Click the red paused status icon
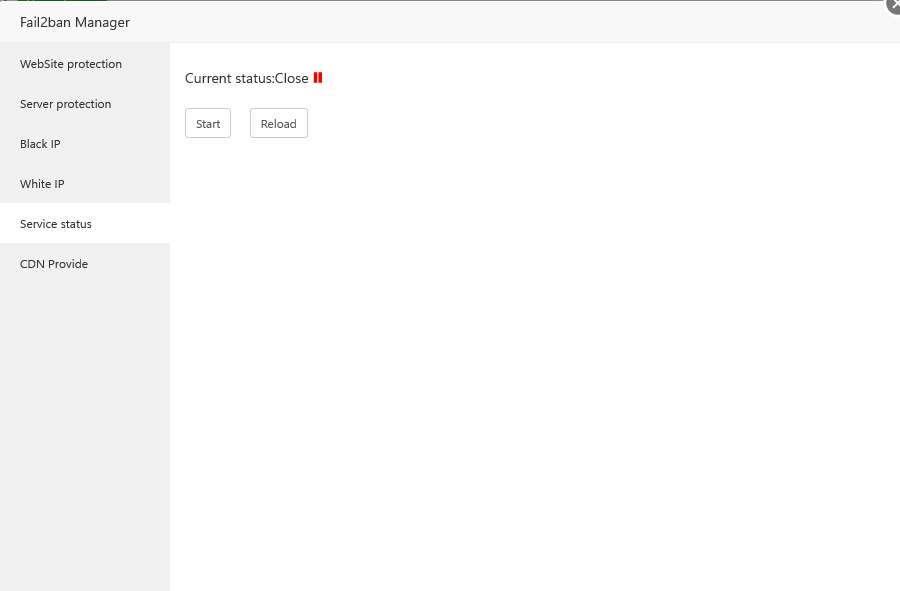900x591 pixels. (318, 77)
